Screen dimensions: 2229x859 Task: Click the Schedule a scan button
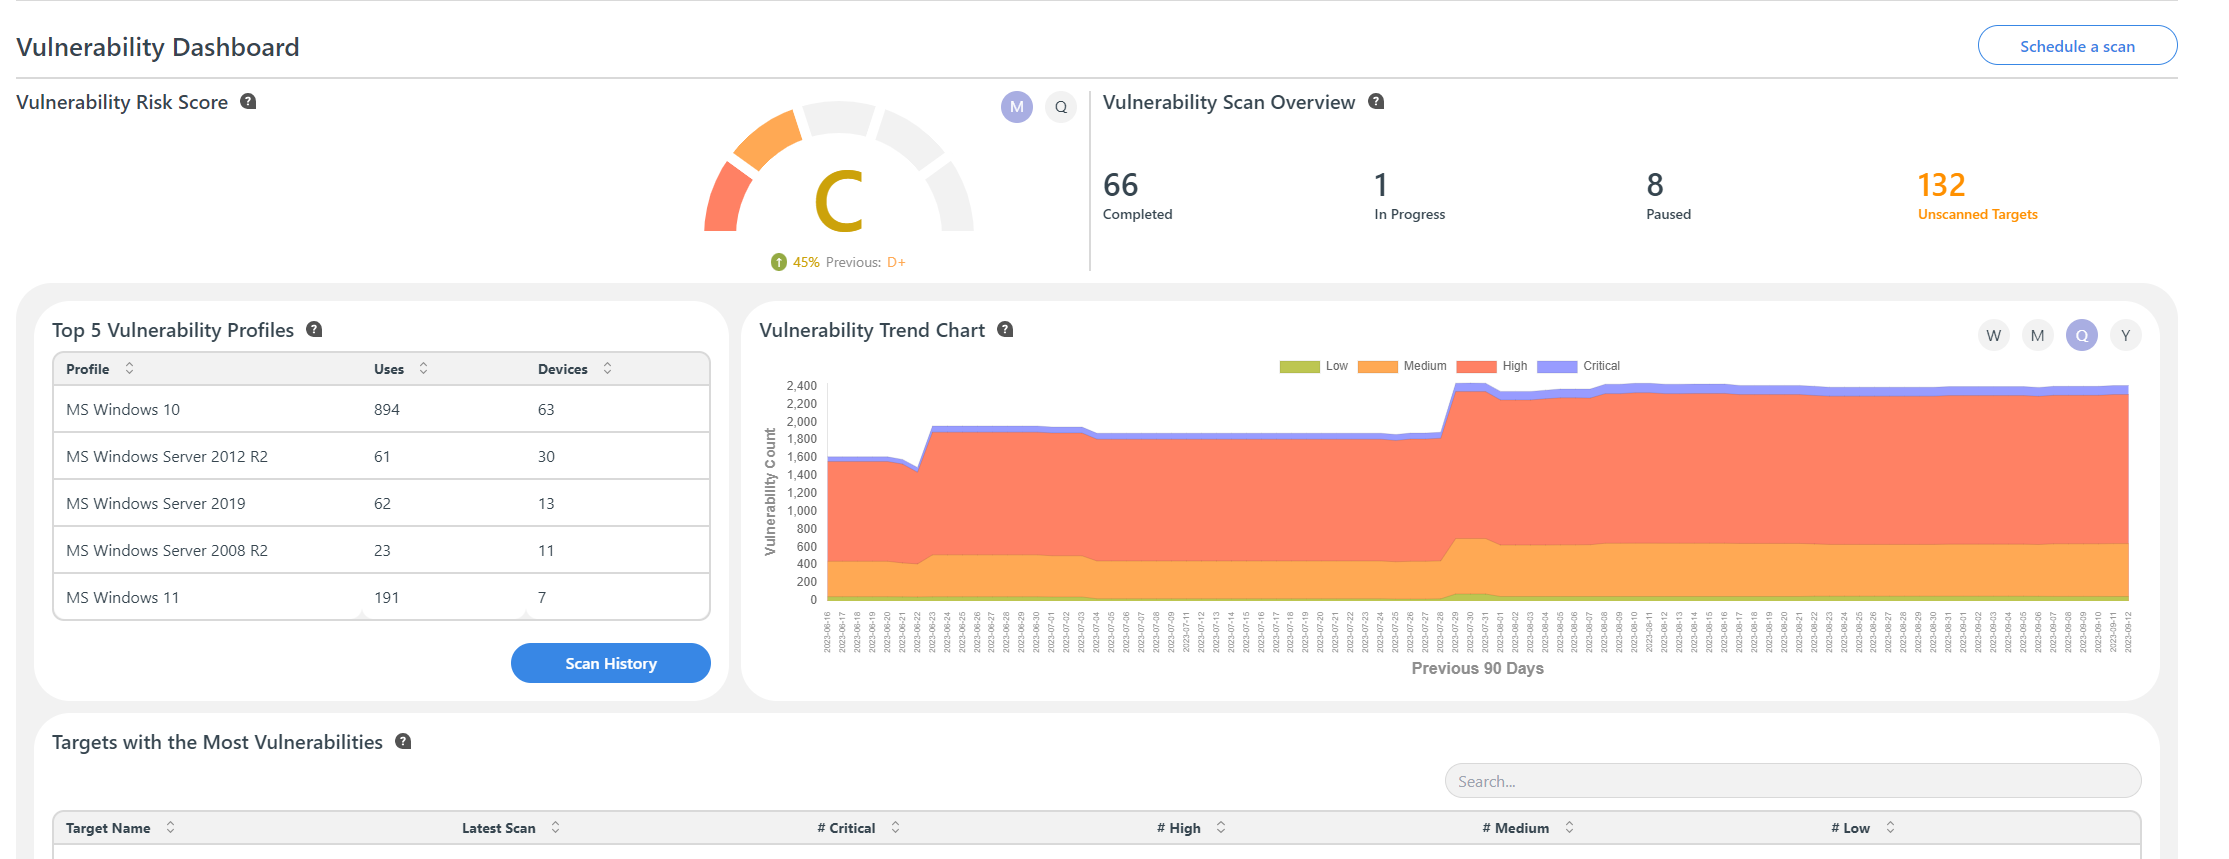click(x=2077, y=46)
